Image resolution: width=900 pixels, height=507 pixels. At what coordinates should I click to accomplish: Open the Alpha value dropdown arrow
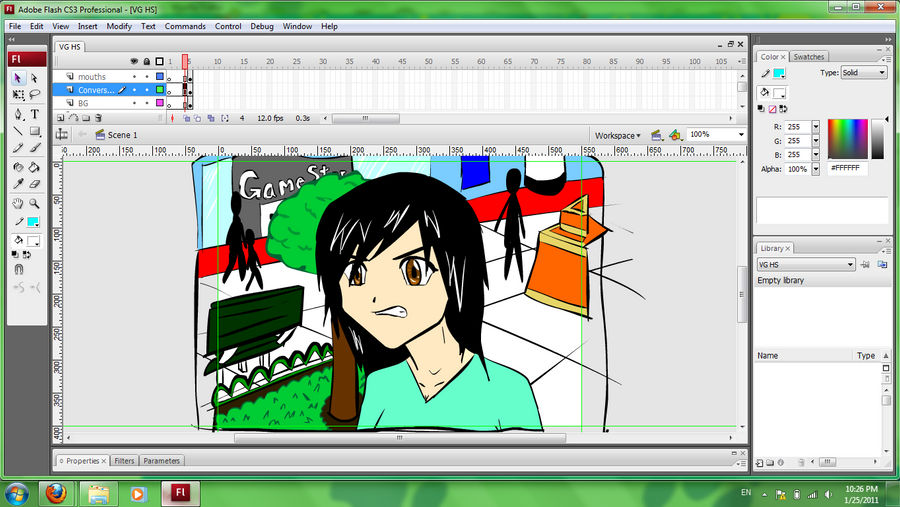point(816,169)
